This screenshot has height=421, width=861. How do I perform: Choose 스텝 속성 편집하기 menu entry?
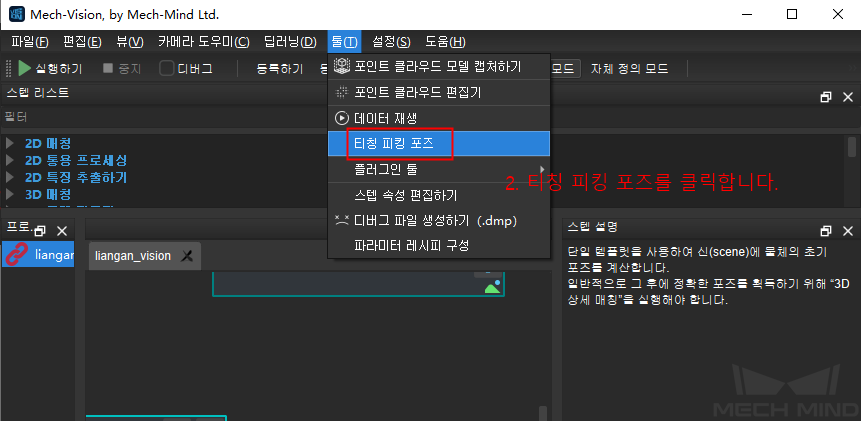[x=439, y=195]
